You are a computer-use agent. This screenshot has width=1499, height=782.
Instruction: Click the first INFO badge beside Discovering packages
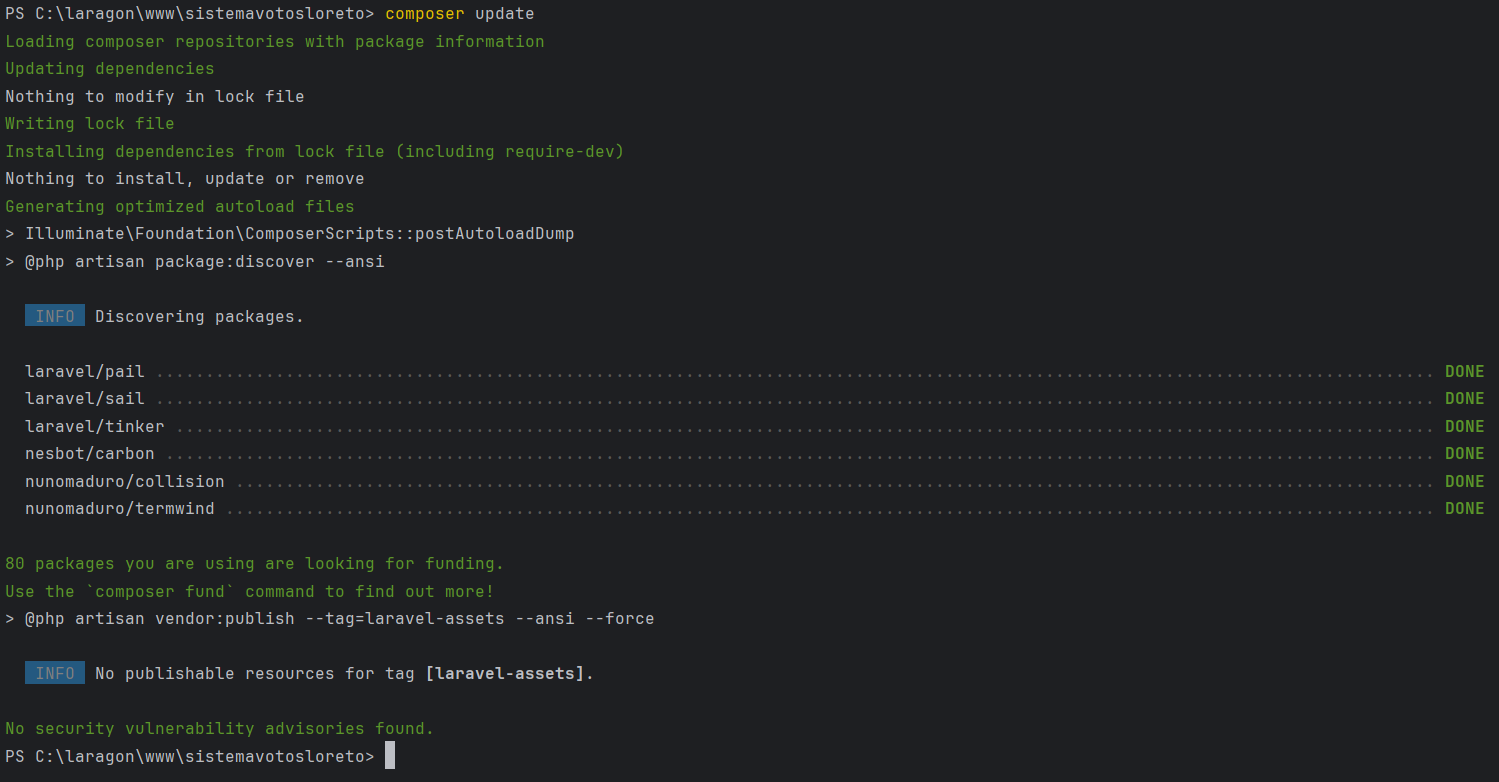click(x=55, y=316)
